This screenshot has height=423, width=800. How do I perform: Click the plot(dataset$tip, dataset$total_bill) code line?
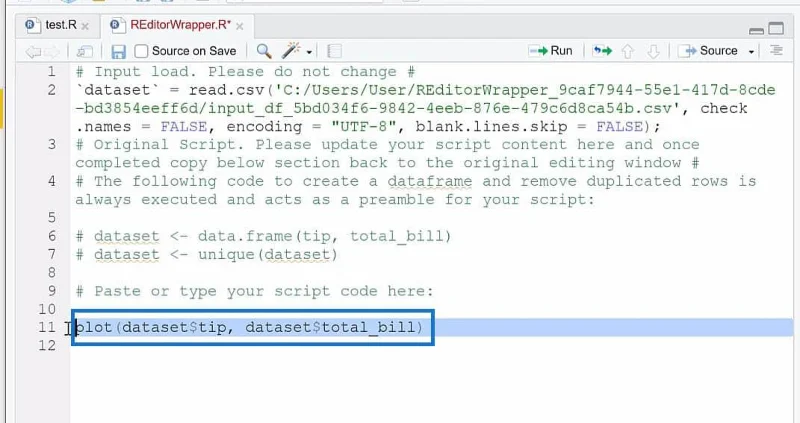tap(249, 327)
